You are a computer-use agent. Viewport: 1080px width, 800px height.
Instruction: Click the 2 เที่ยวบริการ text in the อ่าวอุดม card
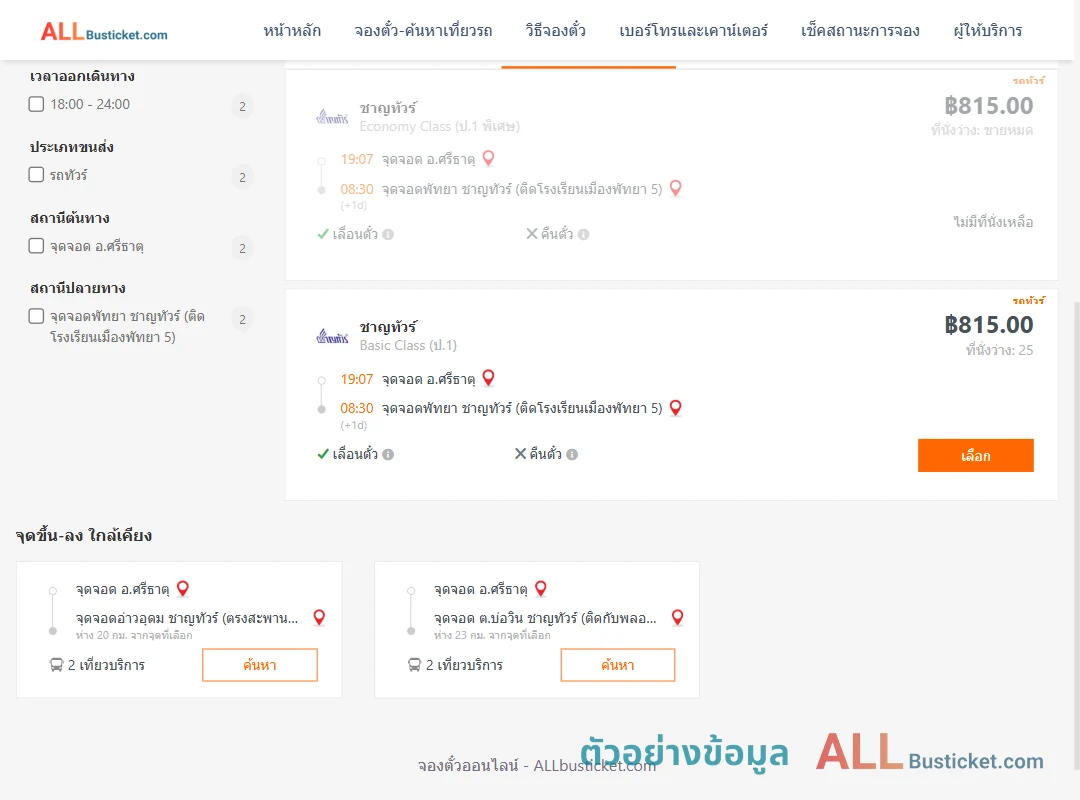[106, 665]
